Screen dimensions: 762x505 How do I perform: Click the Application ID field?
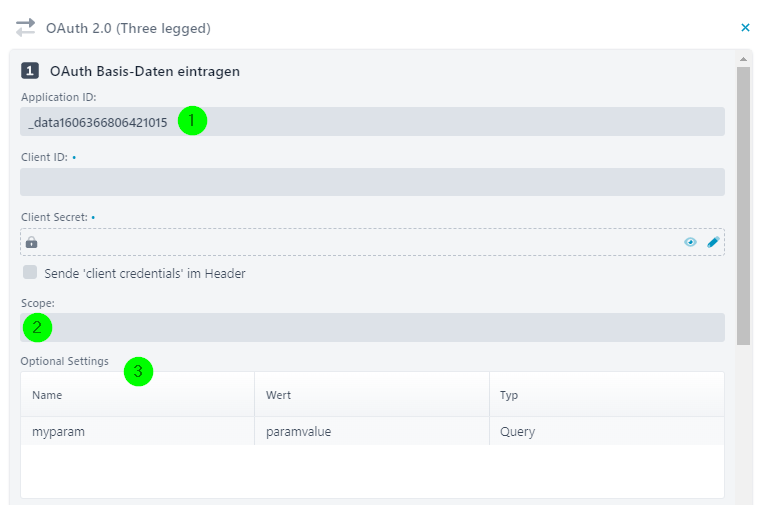pos(372,122)
